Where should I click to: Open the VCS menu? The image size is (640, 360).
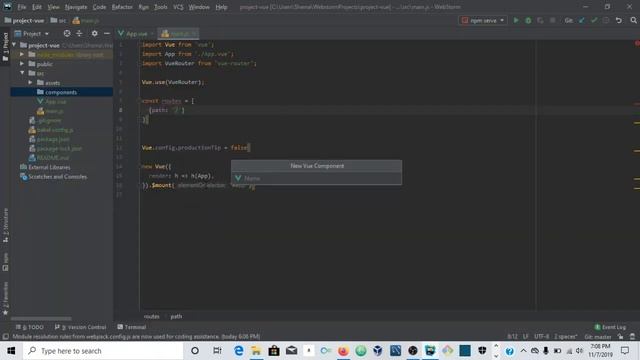[x=178, y=7]
